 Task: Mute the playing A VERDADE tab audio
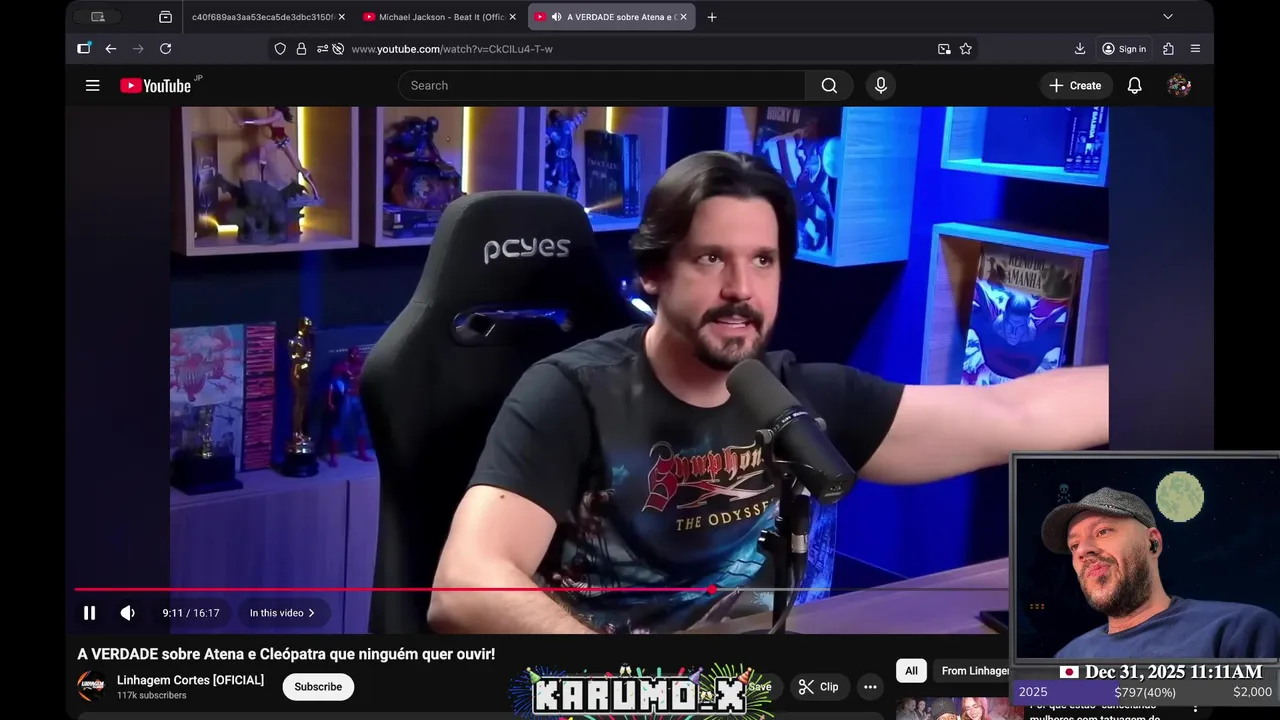pyautogui.click(x=556, y=17)
